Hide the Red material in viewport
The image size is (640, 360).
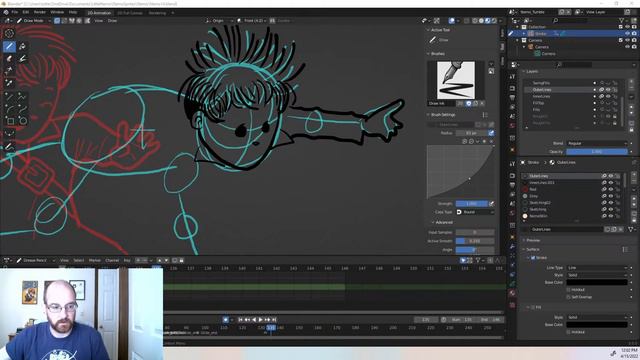click(611, 189)
